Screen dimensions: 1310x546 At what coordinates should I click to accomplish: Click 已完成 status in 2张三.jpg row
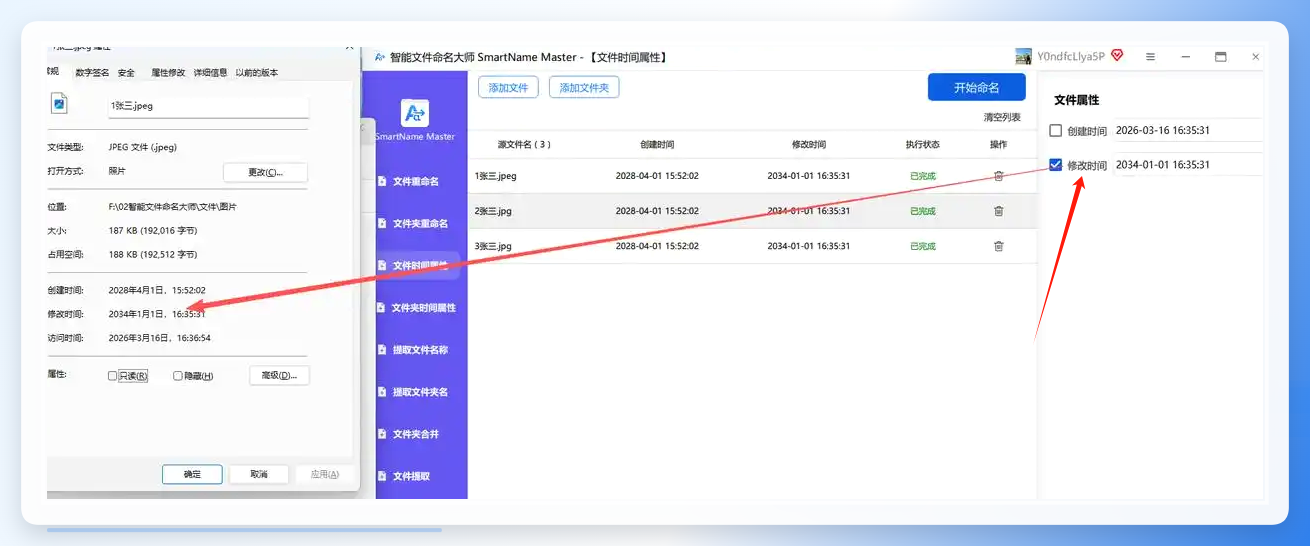pyautogui.click(x=923, y=211)
